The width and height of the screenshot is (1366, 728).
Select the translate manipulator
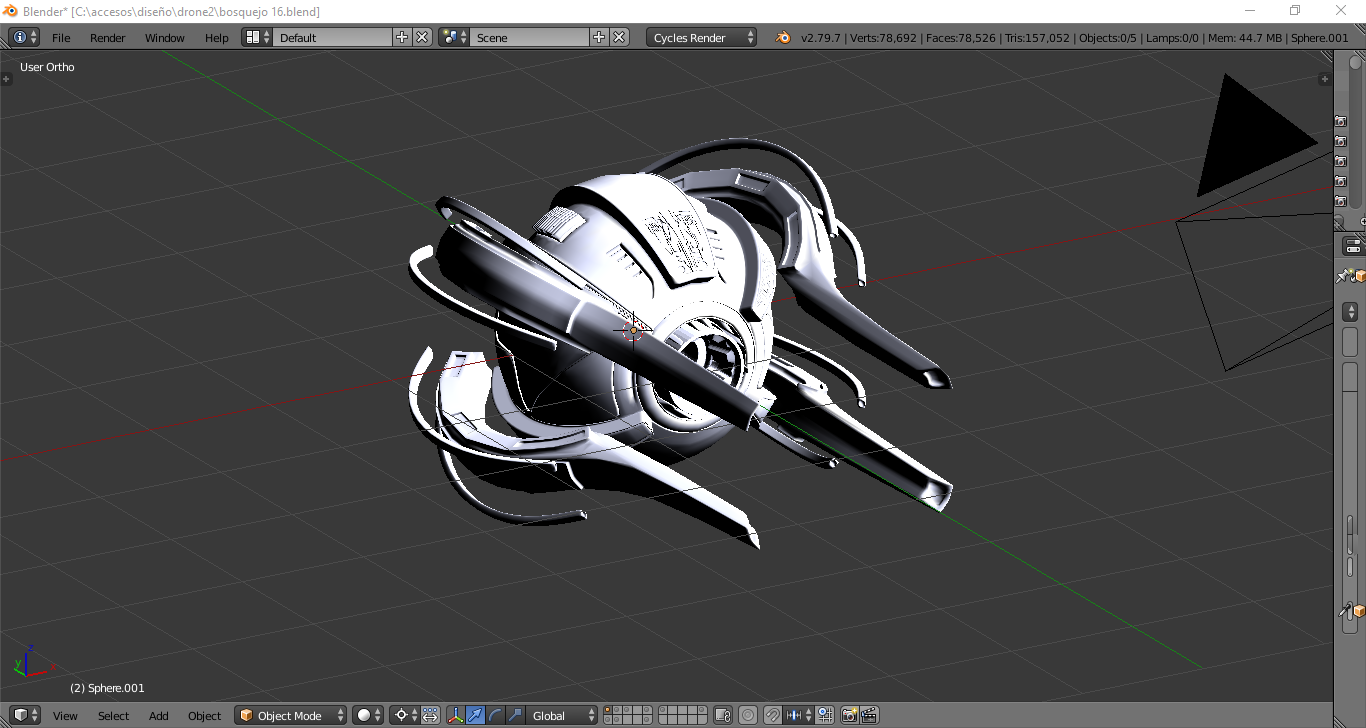(475, 715)
